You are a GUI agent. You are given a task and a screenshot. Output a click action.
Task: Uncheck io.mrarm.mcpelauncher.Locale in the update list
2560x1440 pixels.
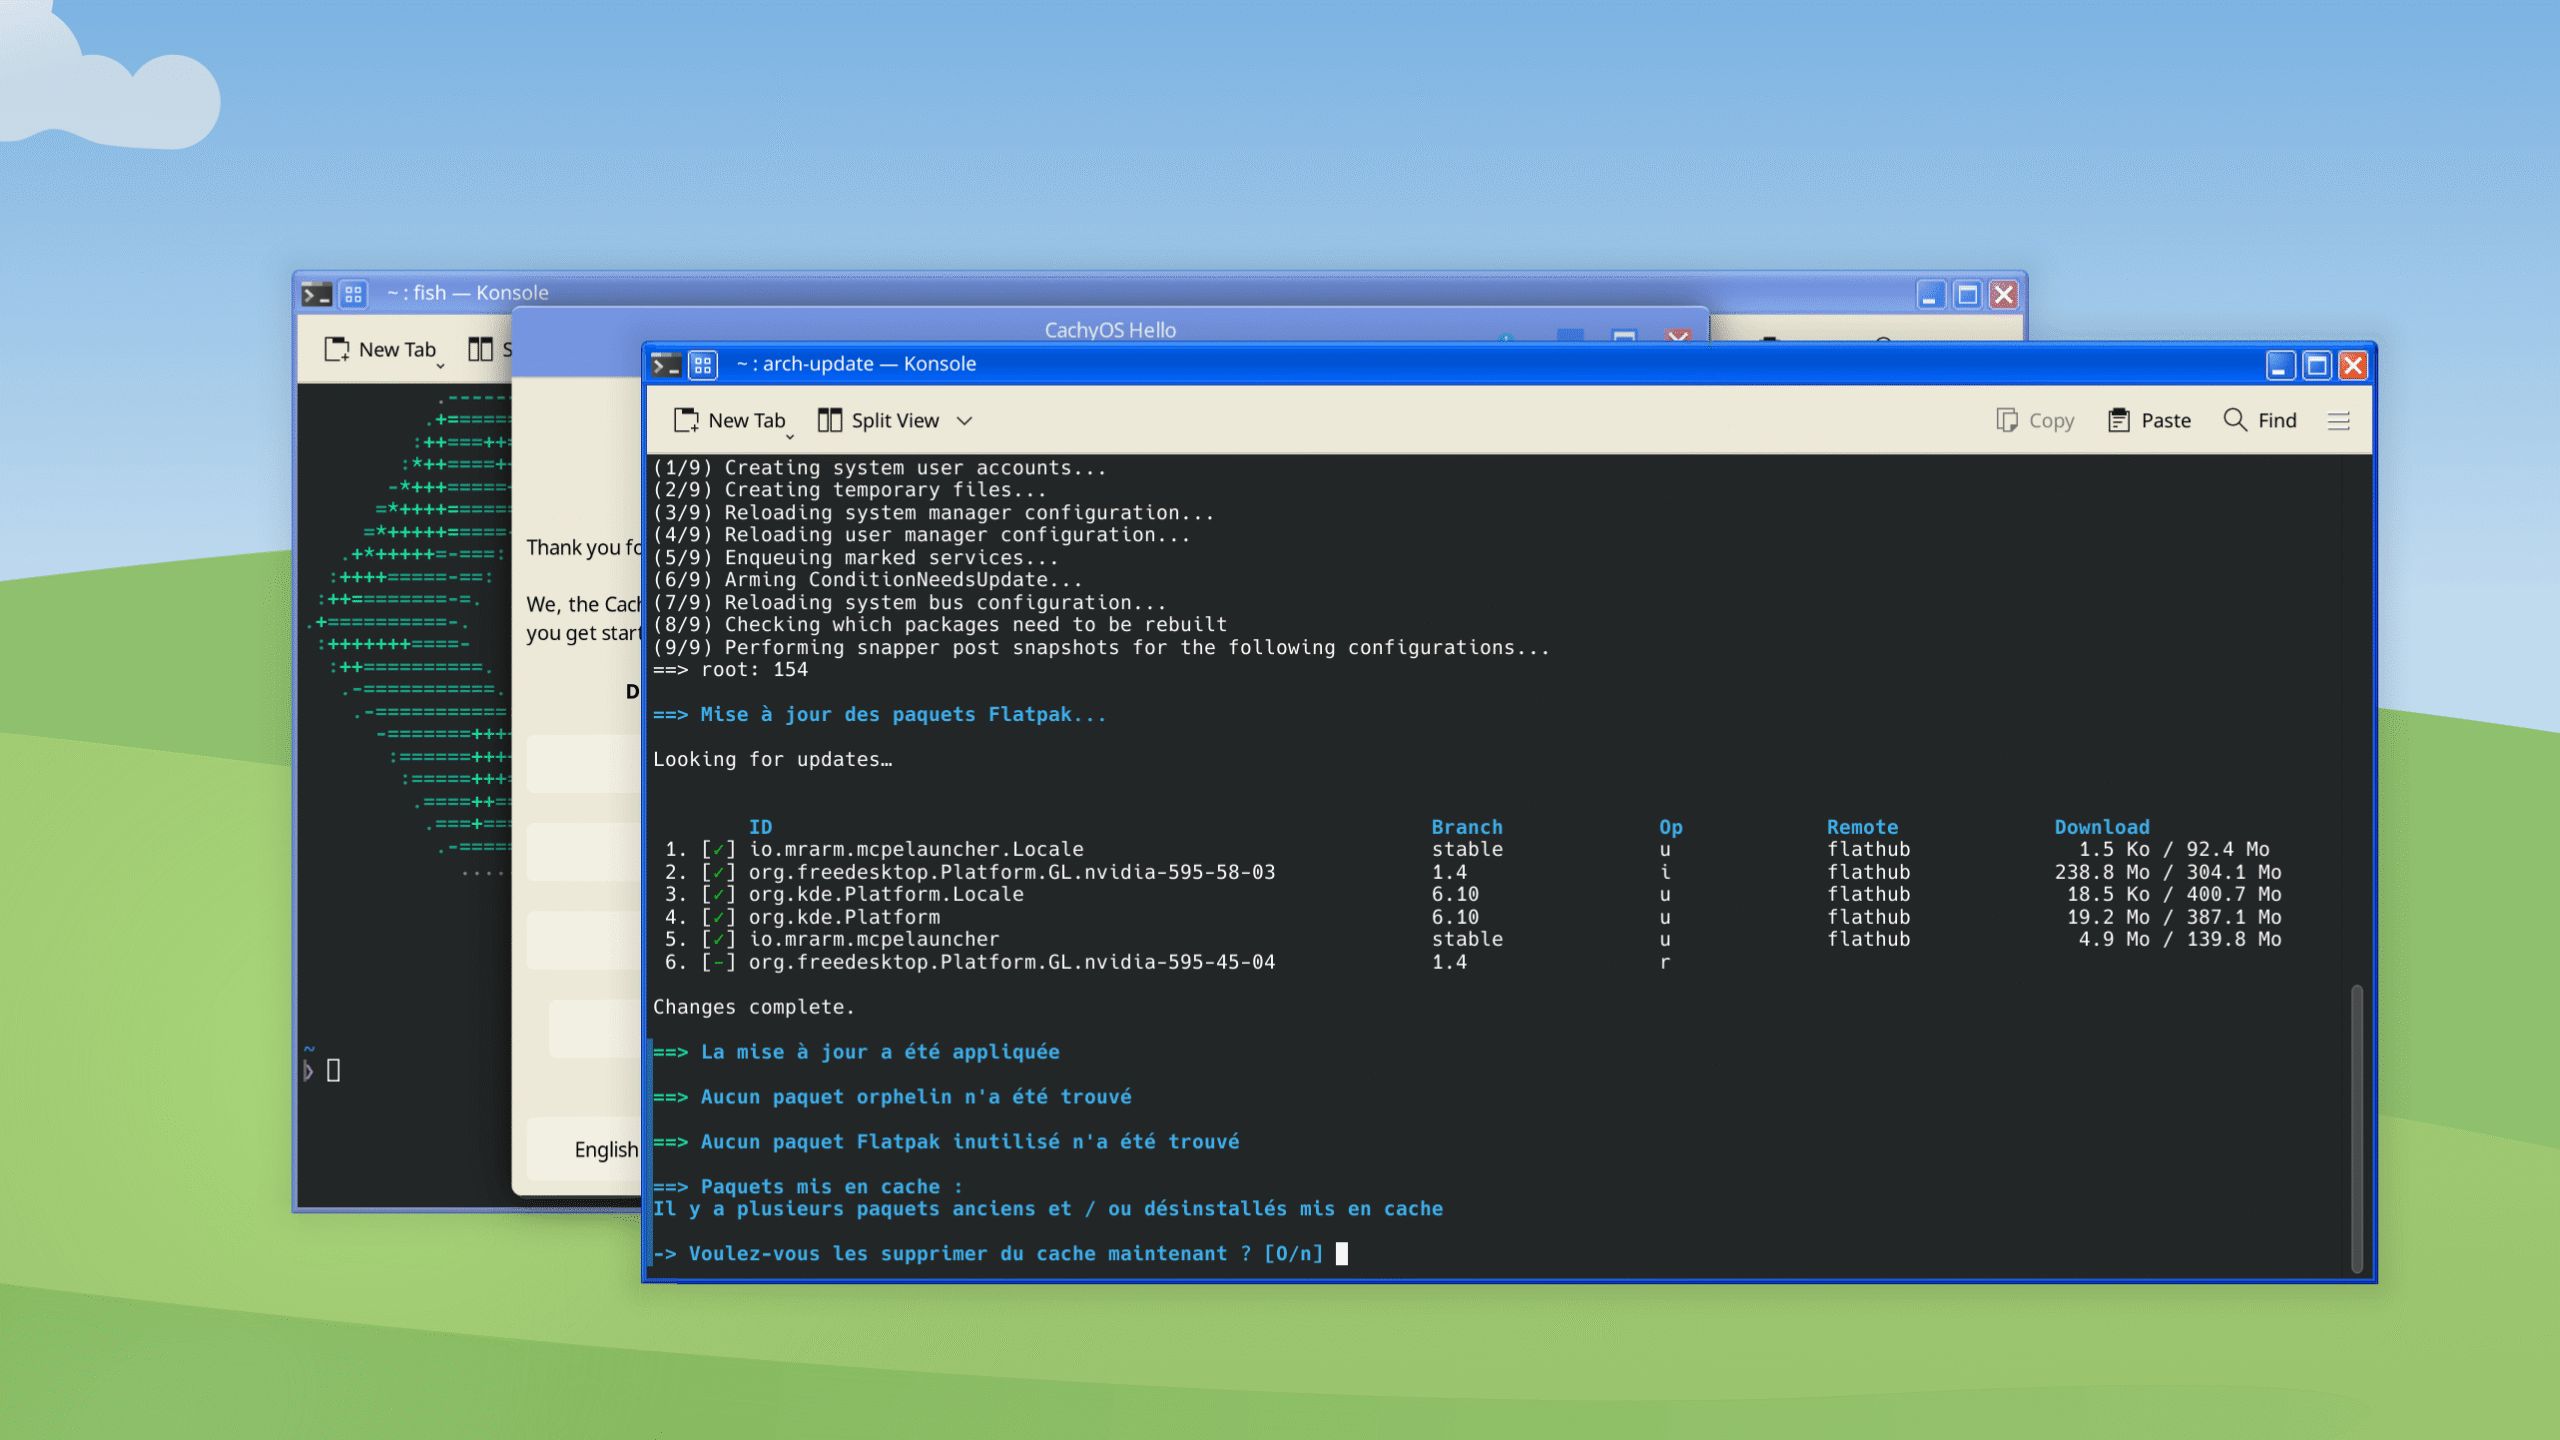tap(720, 848)
